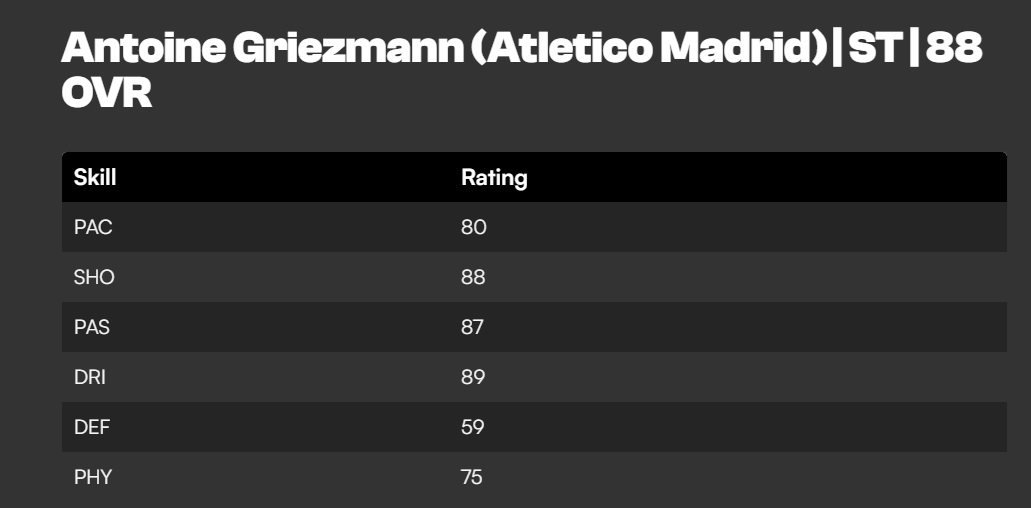Click the PHY rating value 75
This screenshot has height=508, width=1031.
(471, 477)
